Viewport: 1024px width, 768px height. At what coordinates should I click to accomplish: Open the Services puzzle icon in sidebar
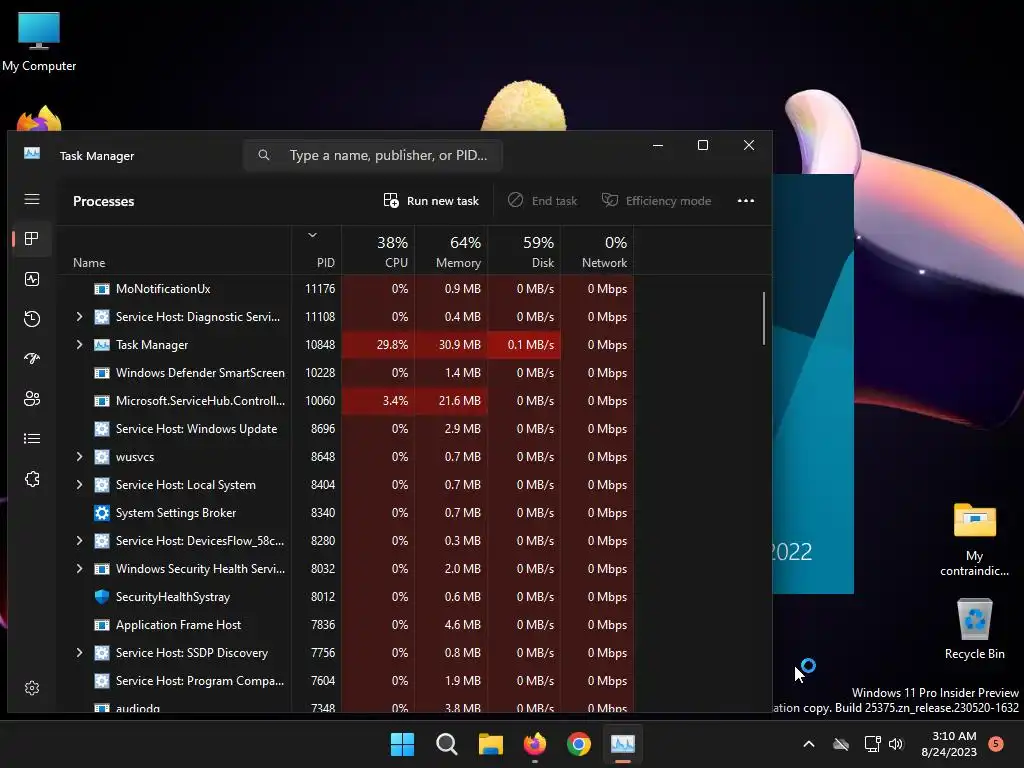click(32, 479)
